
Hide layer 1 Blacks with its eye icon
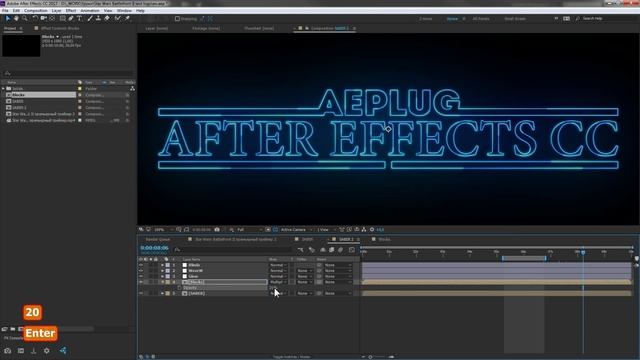(x=141, y=265)
